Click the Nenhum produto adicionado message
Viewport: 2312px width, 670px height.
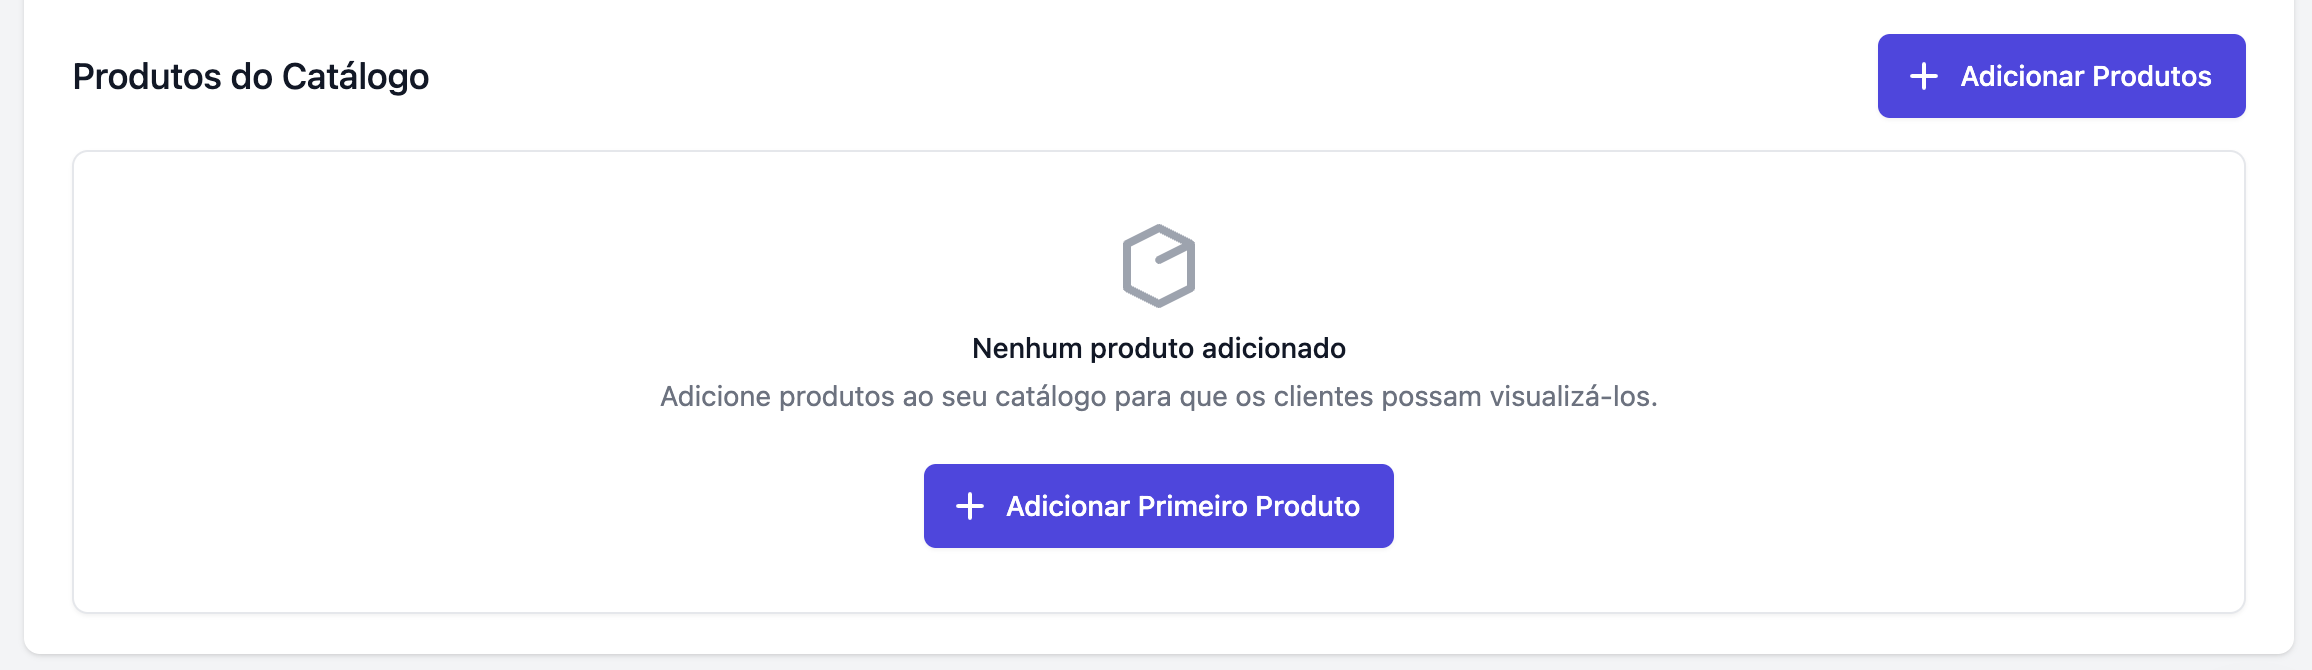tap(1158, 348)
